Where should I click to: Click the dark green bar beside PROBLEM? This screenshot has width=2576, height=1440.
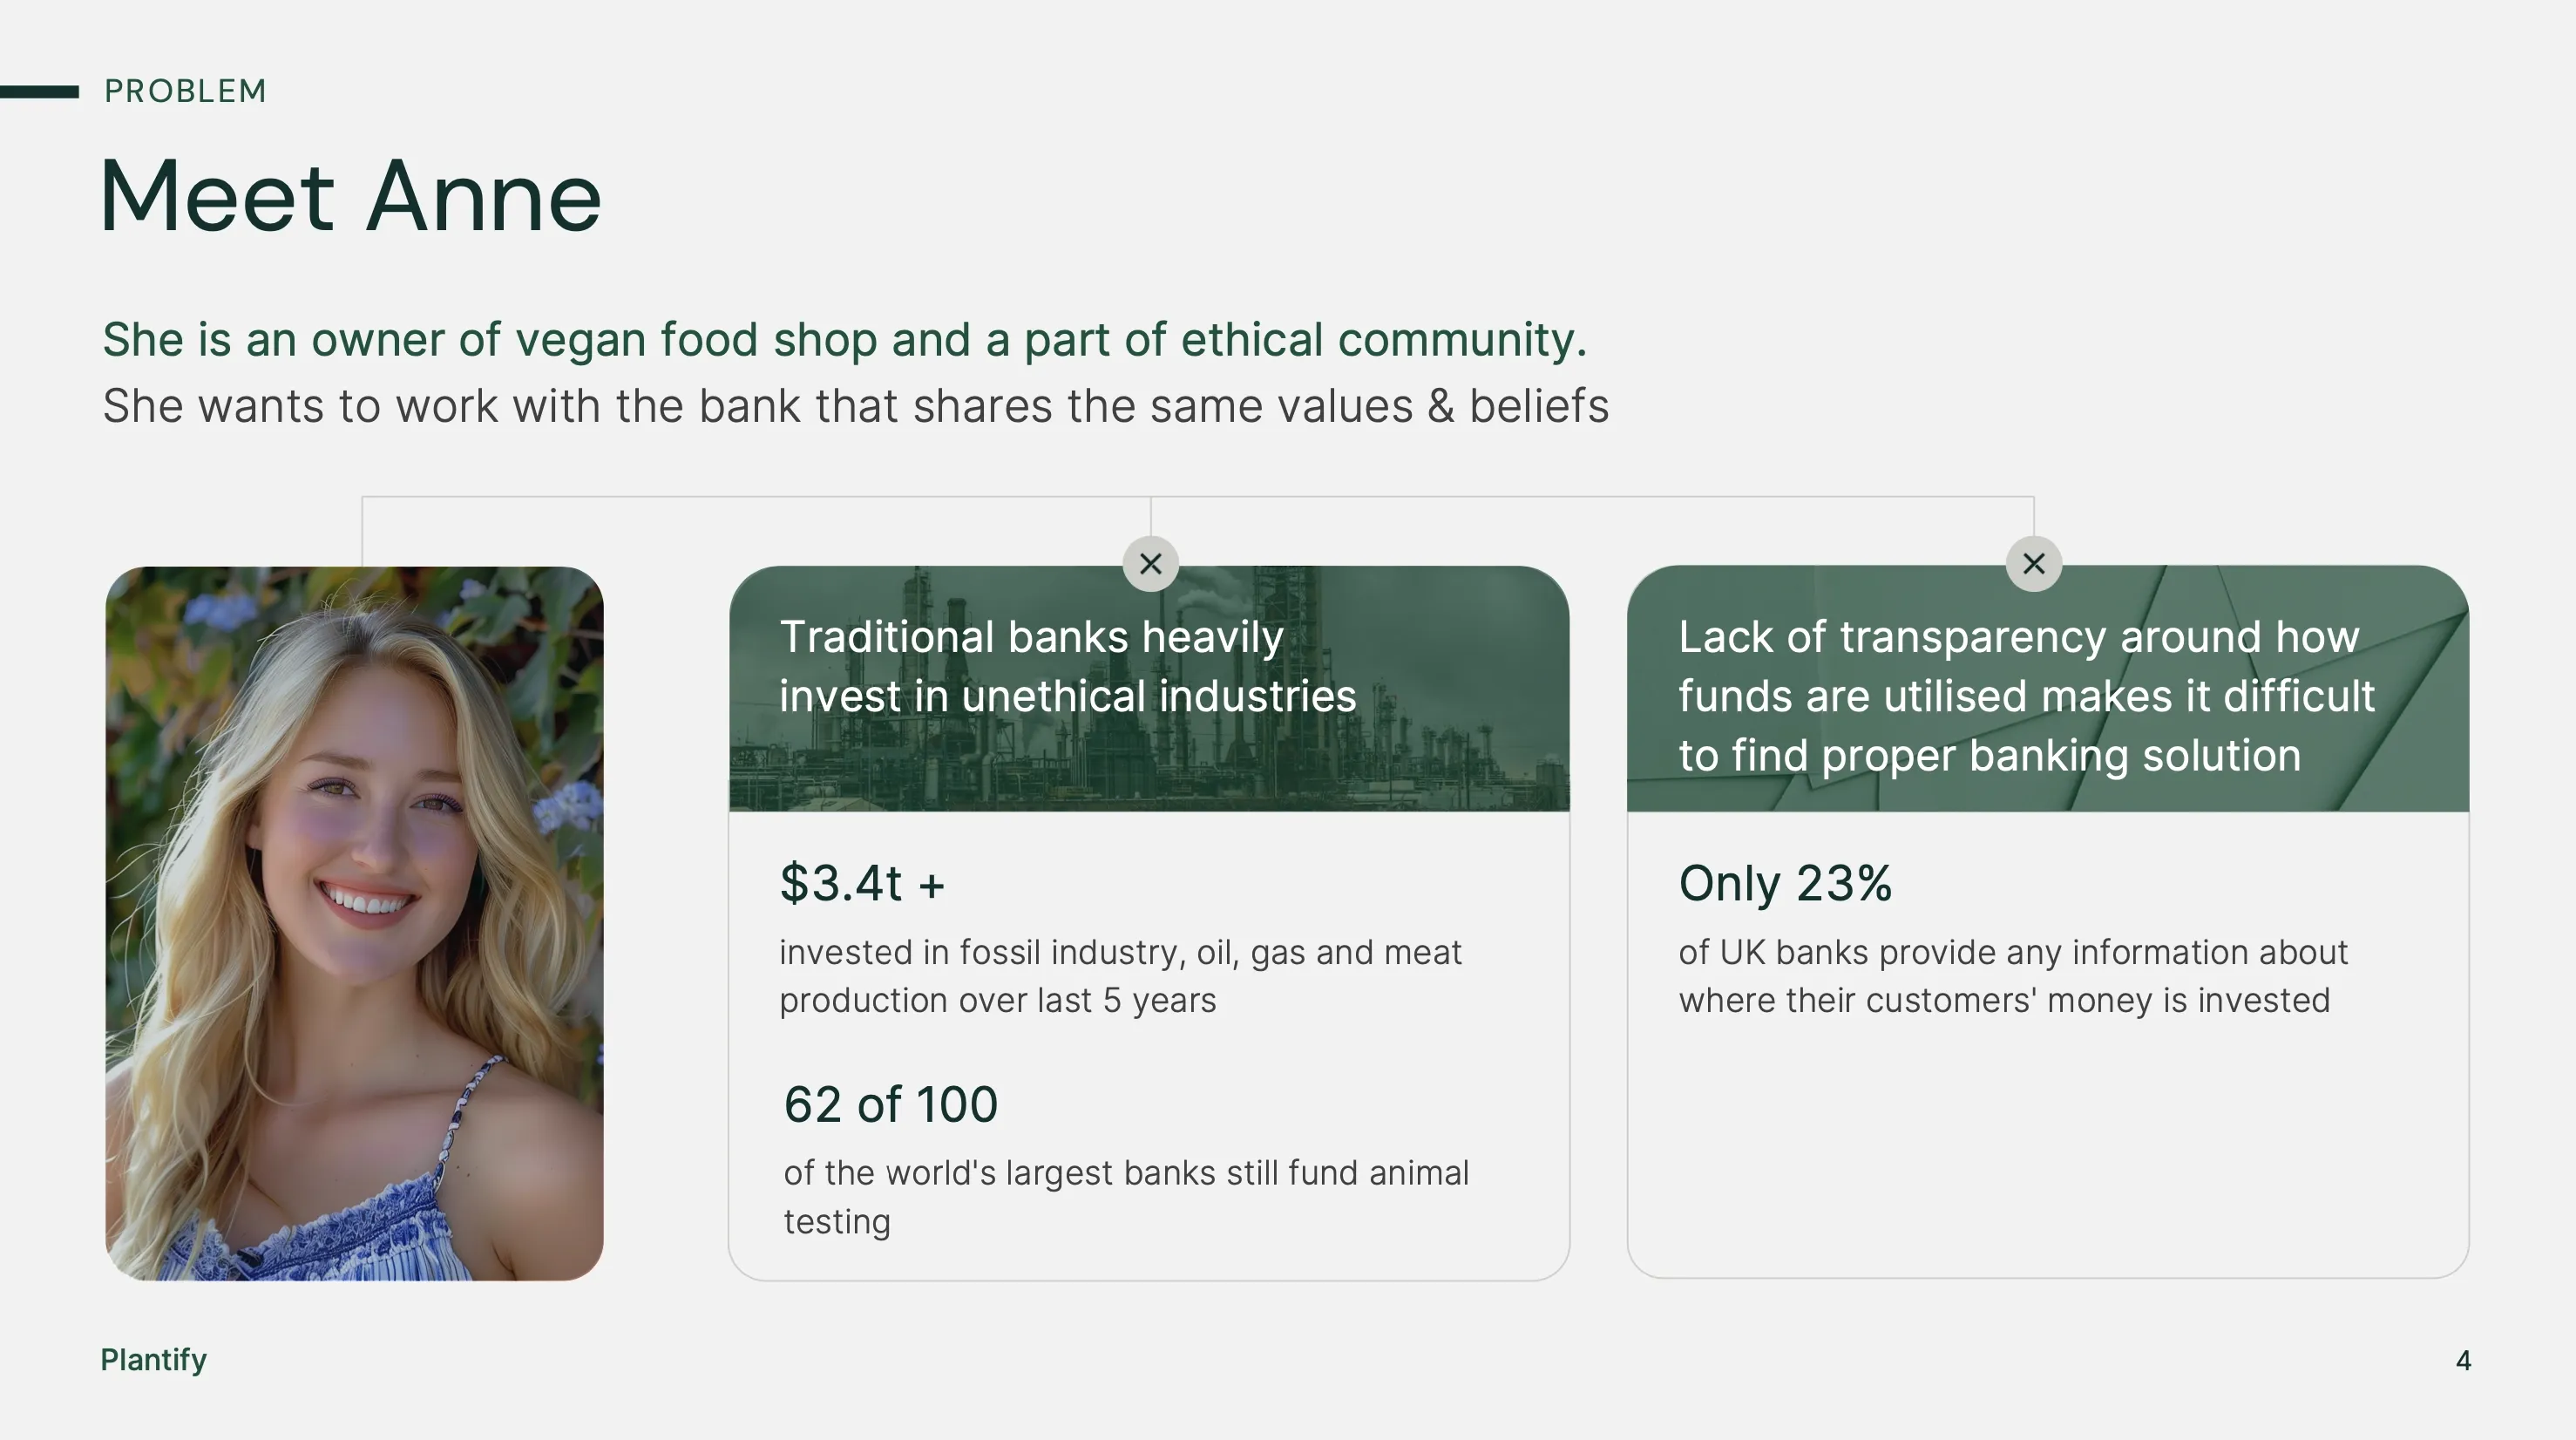click(x=39, y=92)
